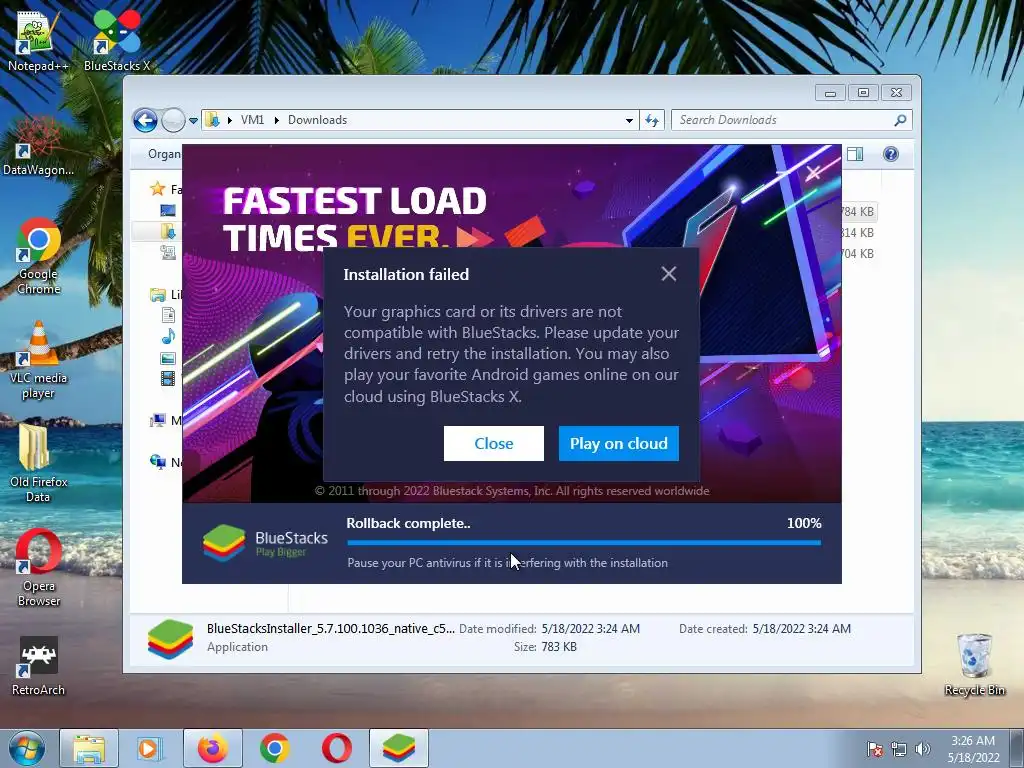Minimize the Explorer Downloads window
Viewport: 1024px width, 768px height.
click(x=830, y=93)
